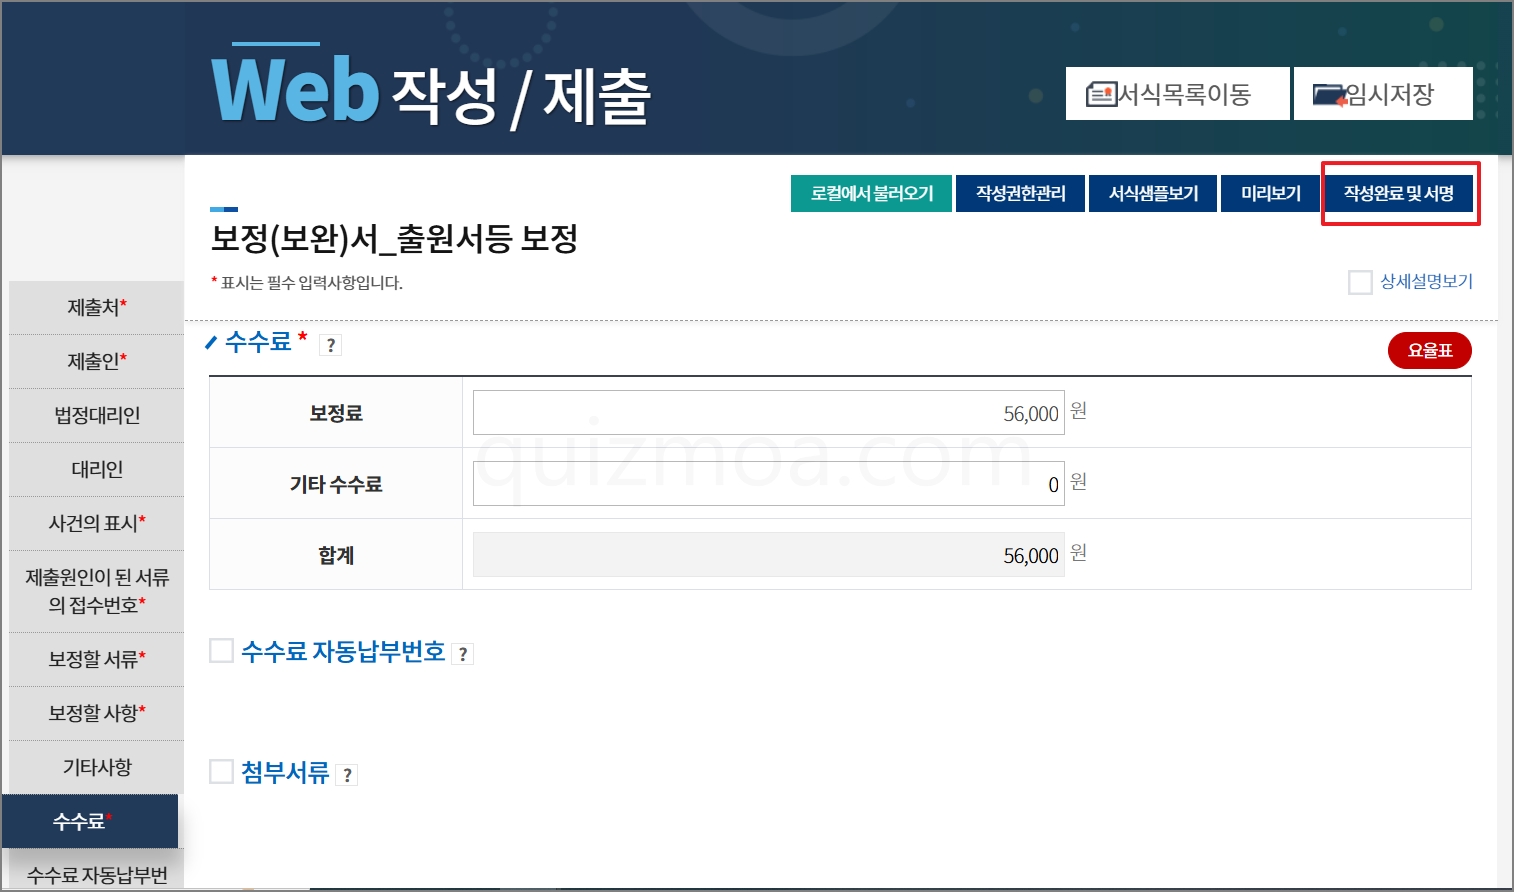Click the 보정료 amount input field

click(768, 412)
